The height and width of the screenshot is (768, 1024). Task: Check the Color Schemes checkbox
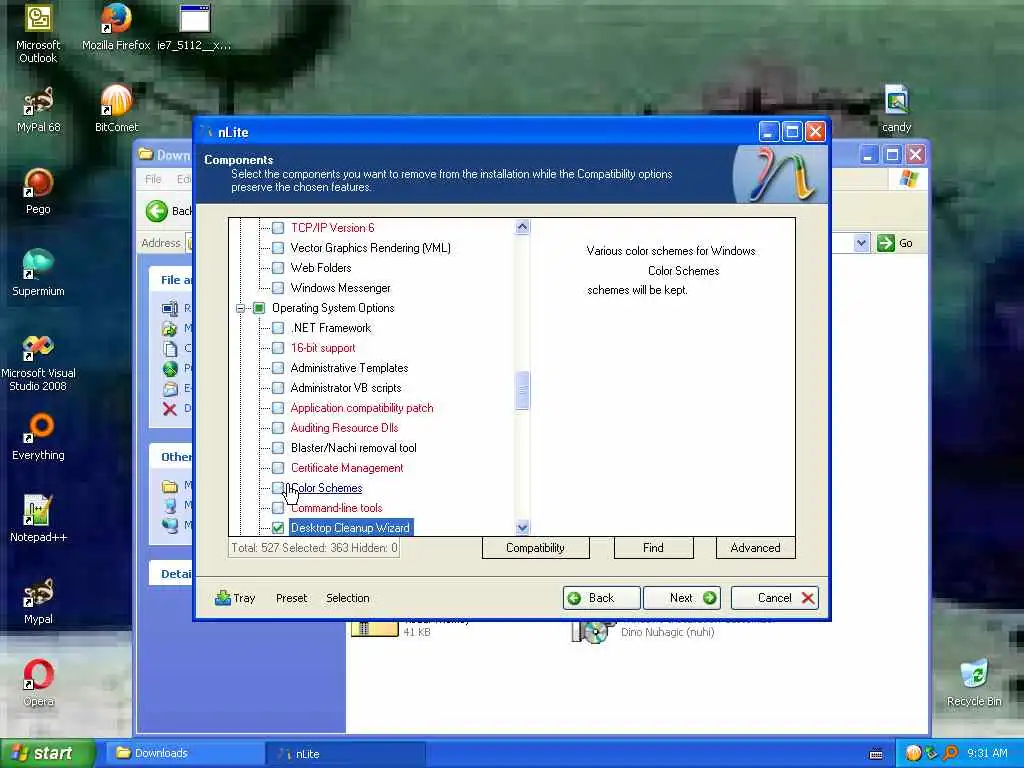pyautogui.click(x=278, y=488)
